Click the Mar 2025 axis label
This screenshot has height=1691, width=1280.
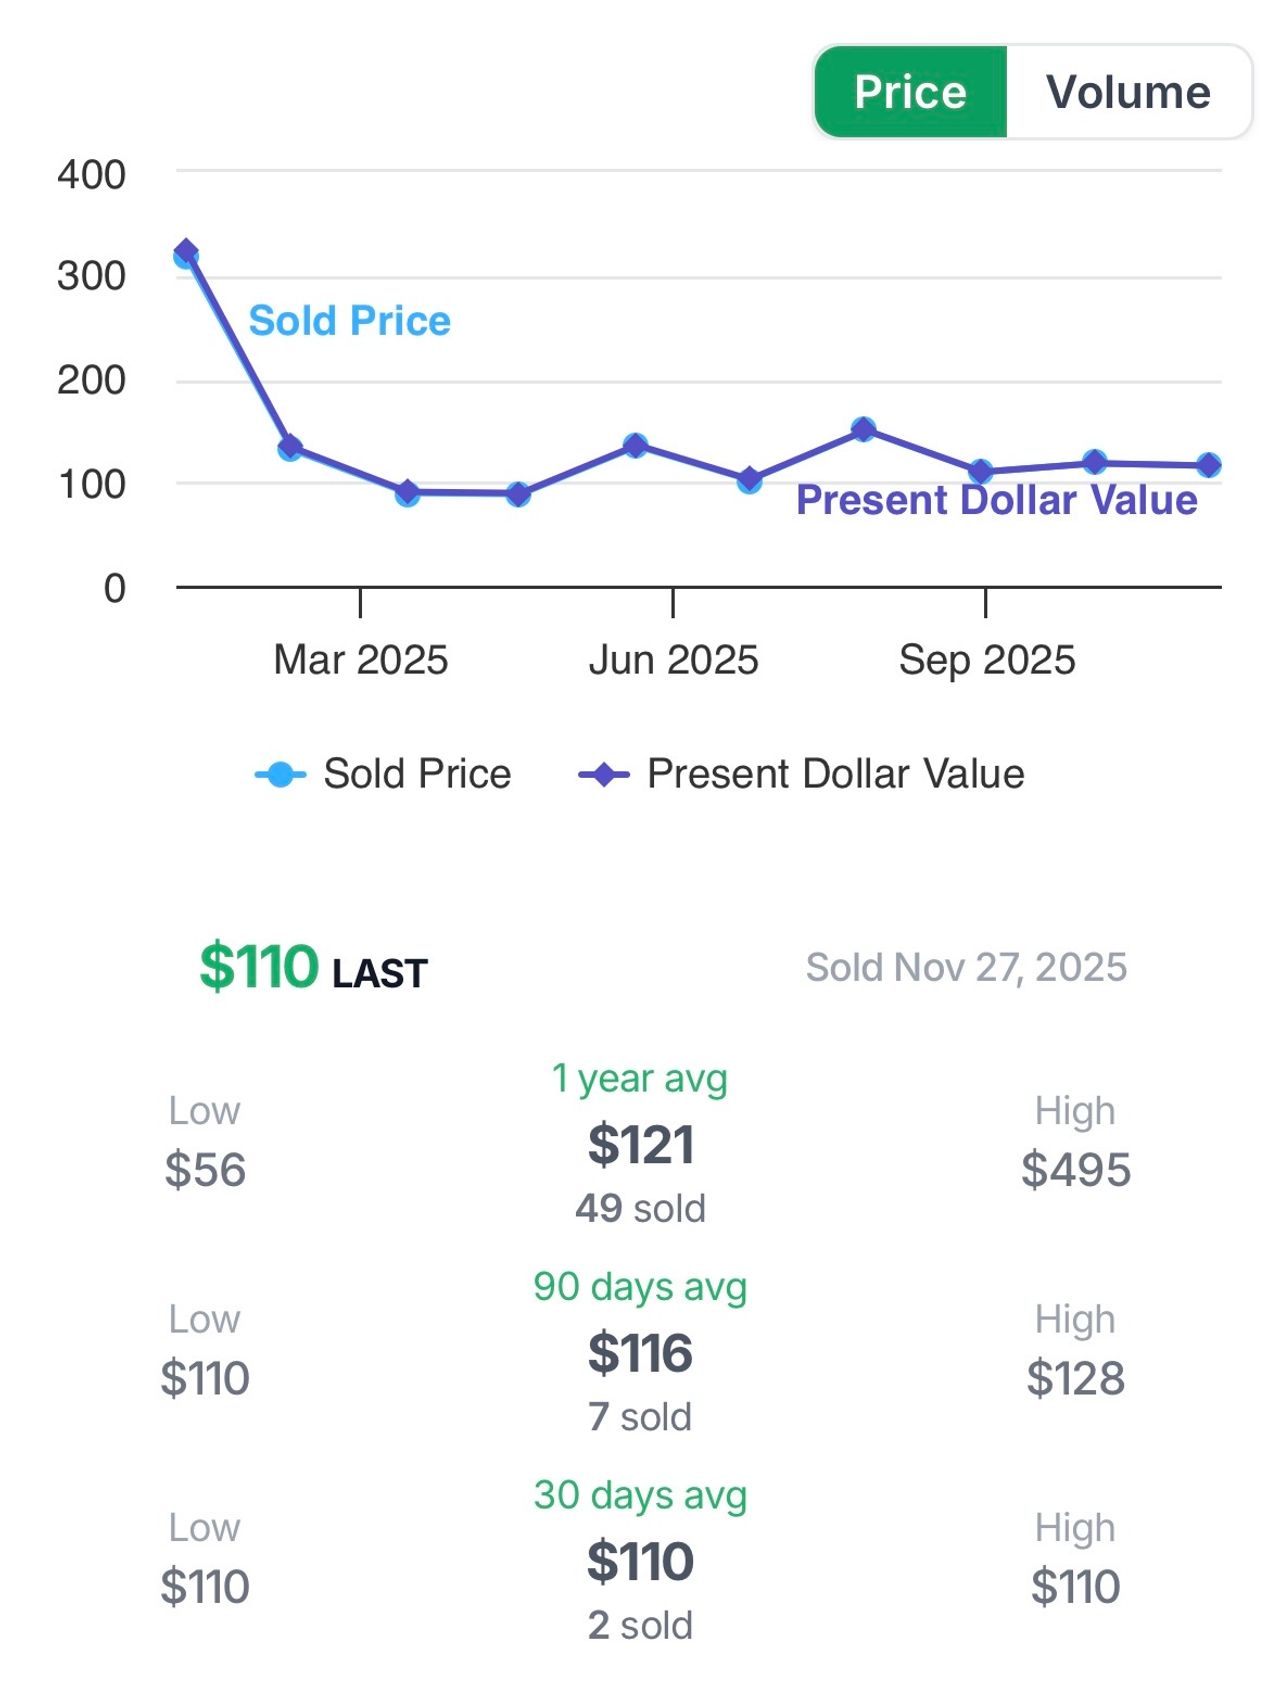[360, 660]
